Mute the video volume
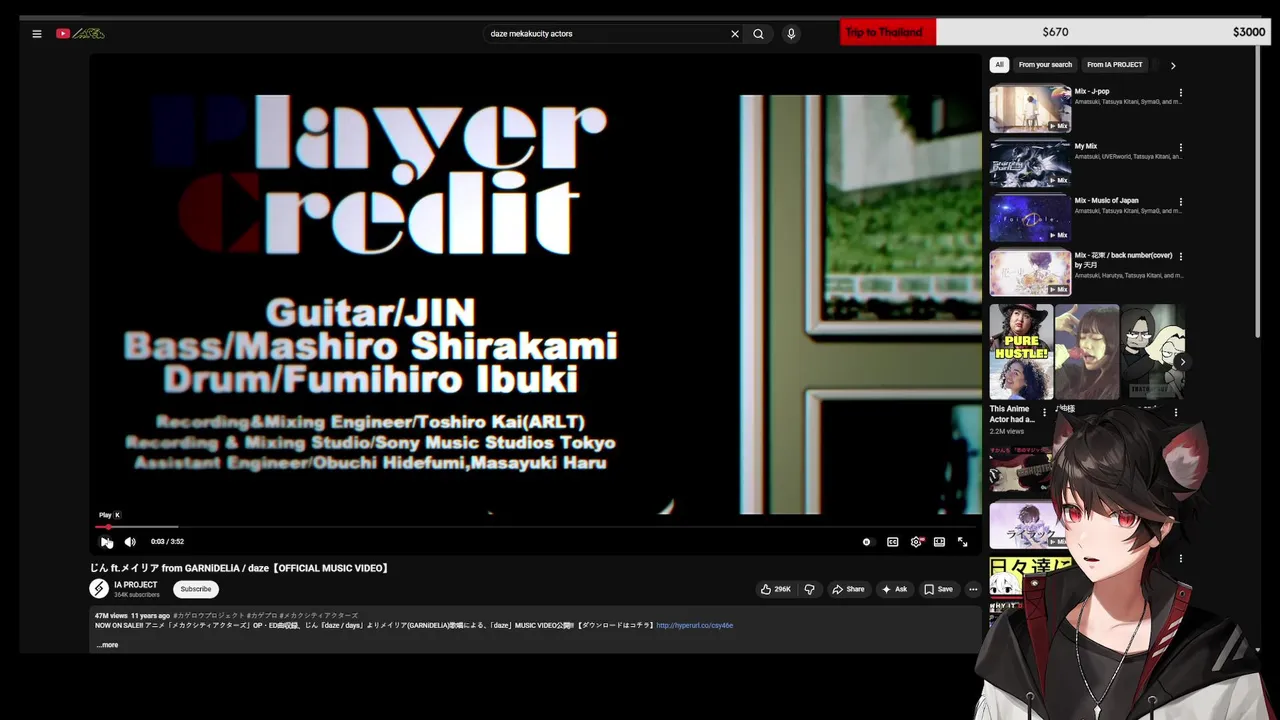This screenshot has height=720, width=1280. [130, 542]
